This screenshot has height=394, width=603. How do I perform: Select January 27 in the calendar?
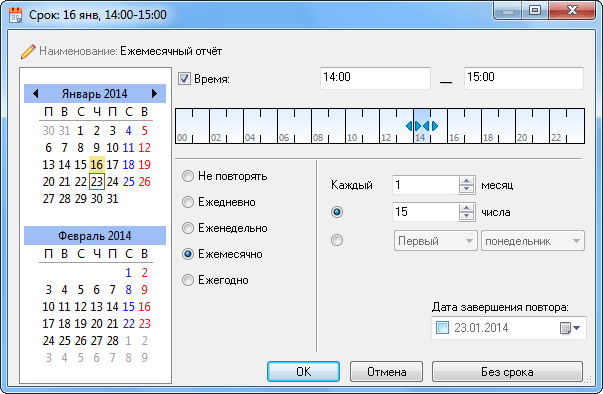(x=48, y=199)
